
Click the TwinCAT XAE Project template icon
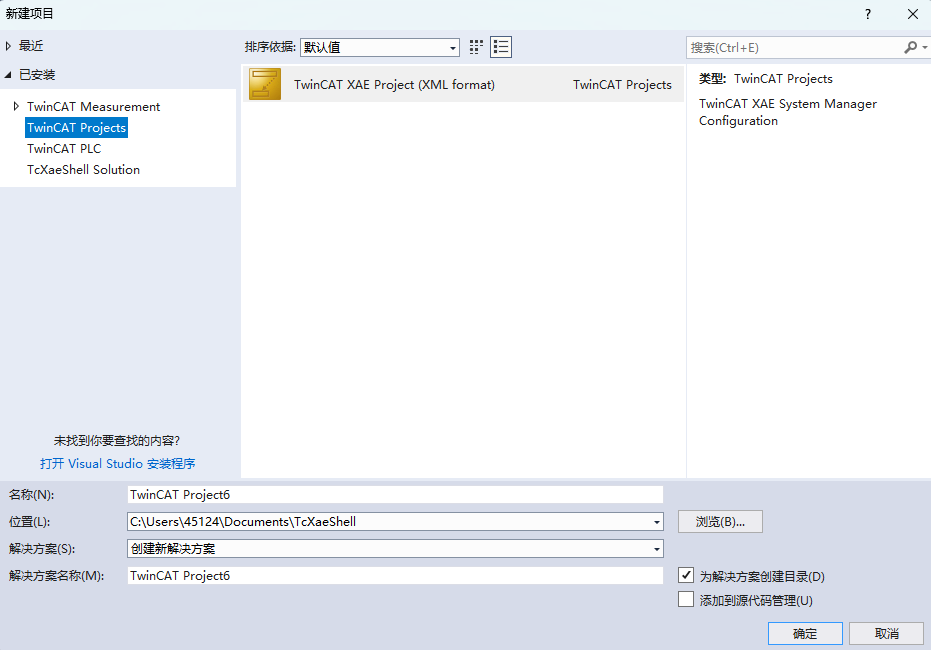pos(265,84)
